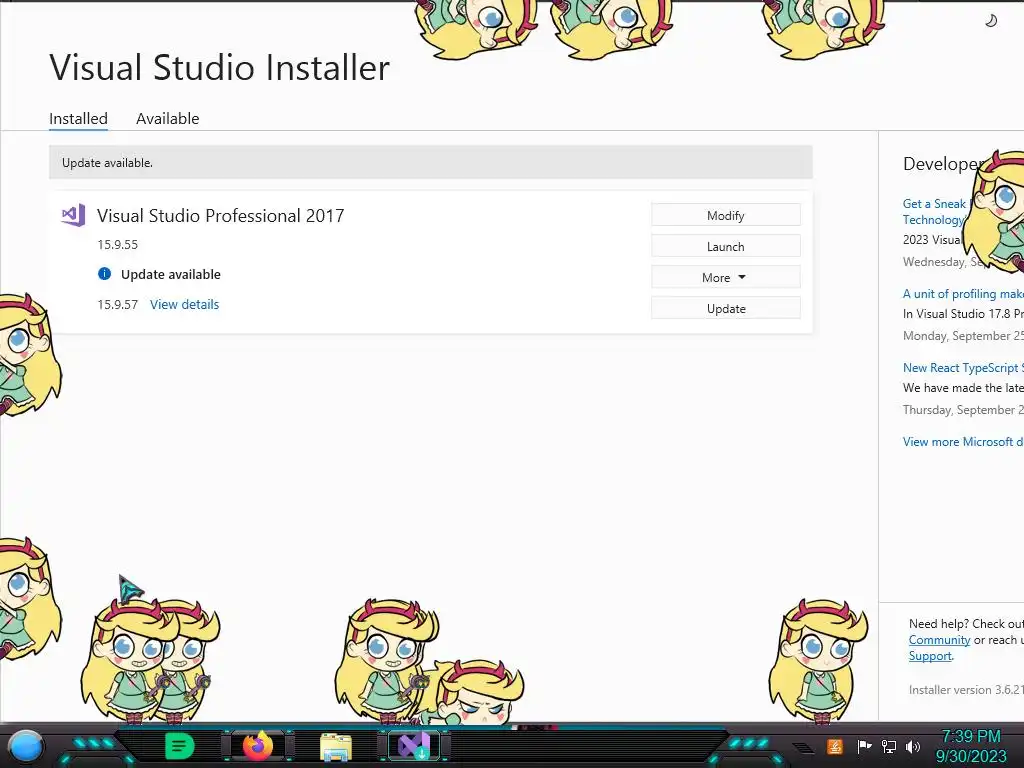Click Visual Studio Installer taskbar icon

[414, 746]
